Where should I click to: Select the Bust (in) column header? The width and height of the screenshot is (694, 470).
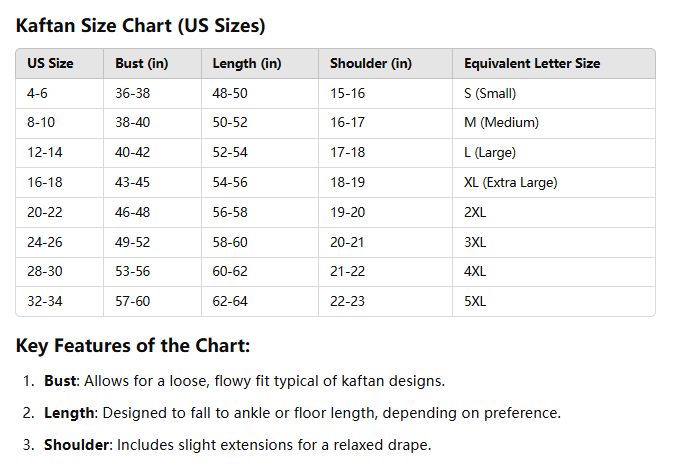(x=141, y=63)
